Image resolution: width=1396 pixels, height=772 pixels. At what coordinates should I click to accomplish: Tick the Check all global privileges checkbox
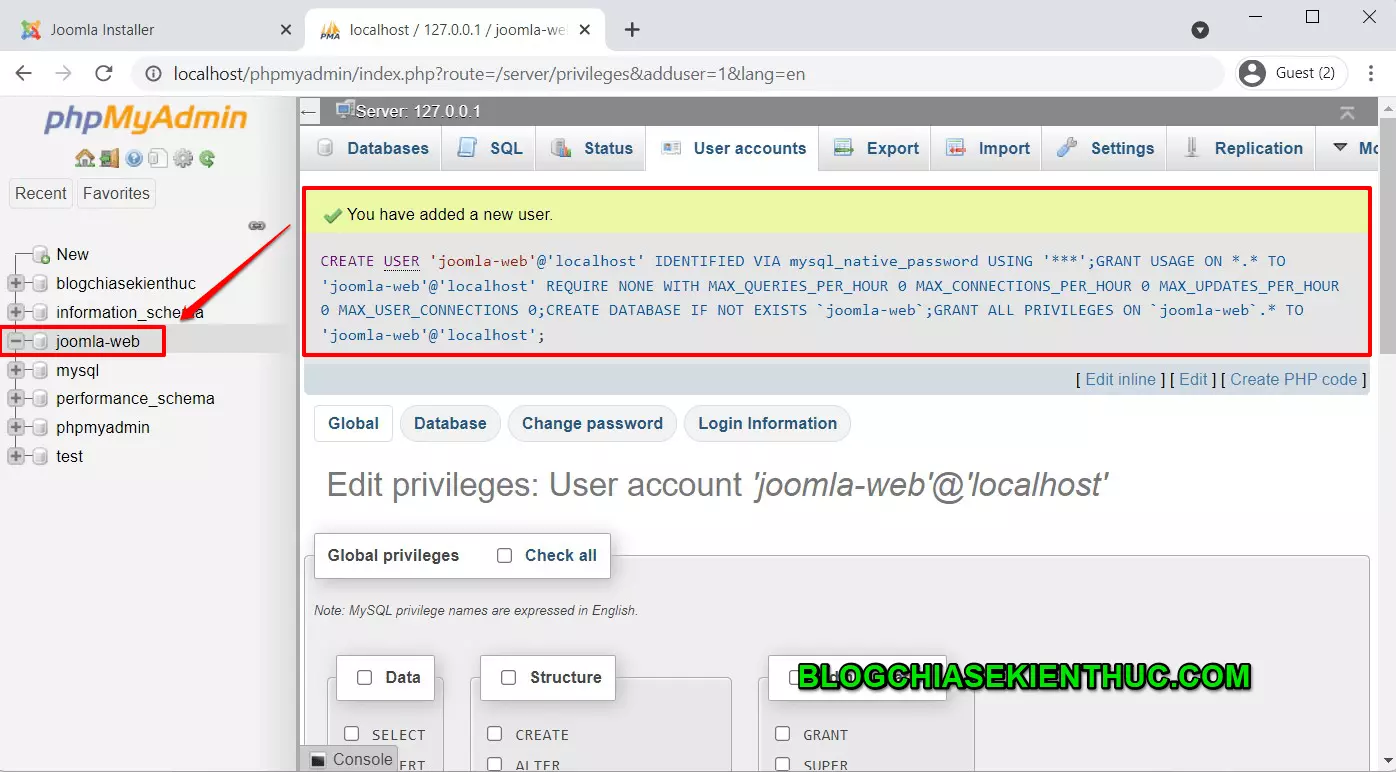pyautogui.click(x=505, y=556)
